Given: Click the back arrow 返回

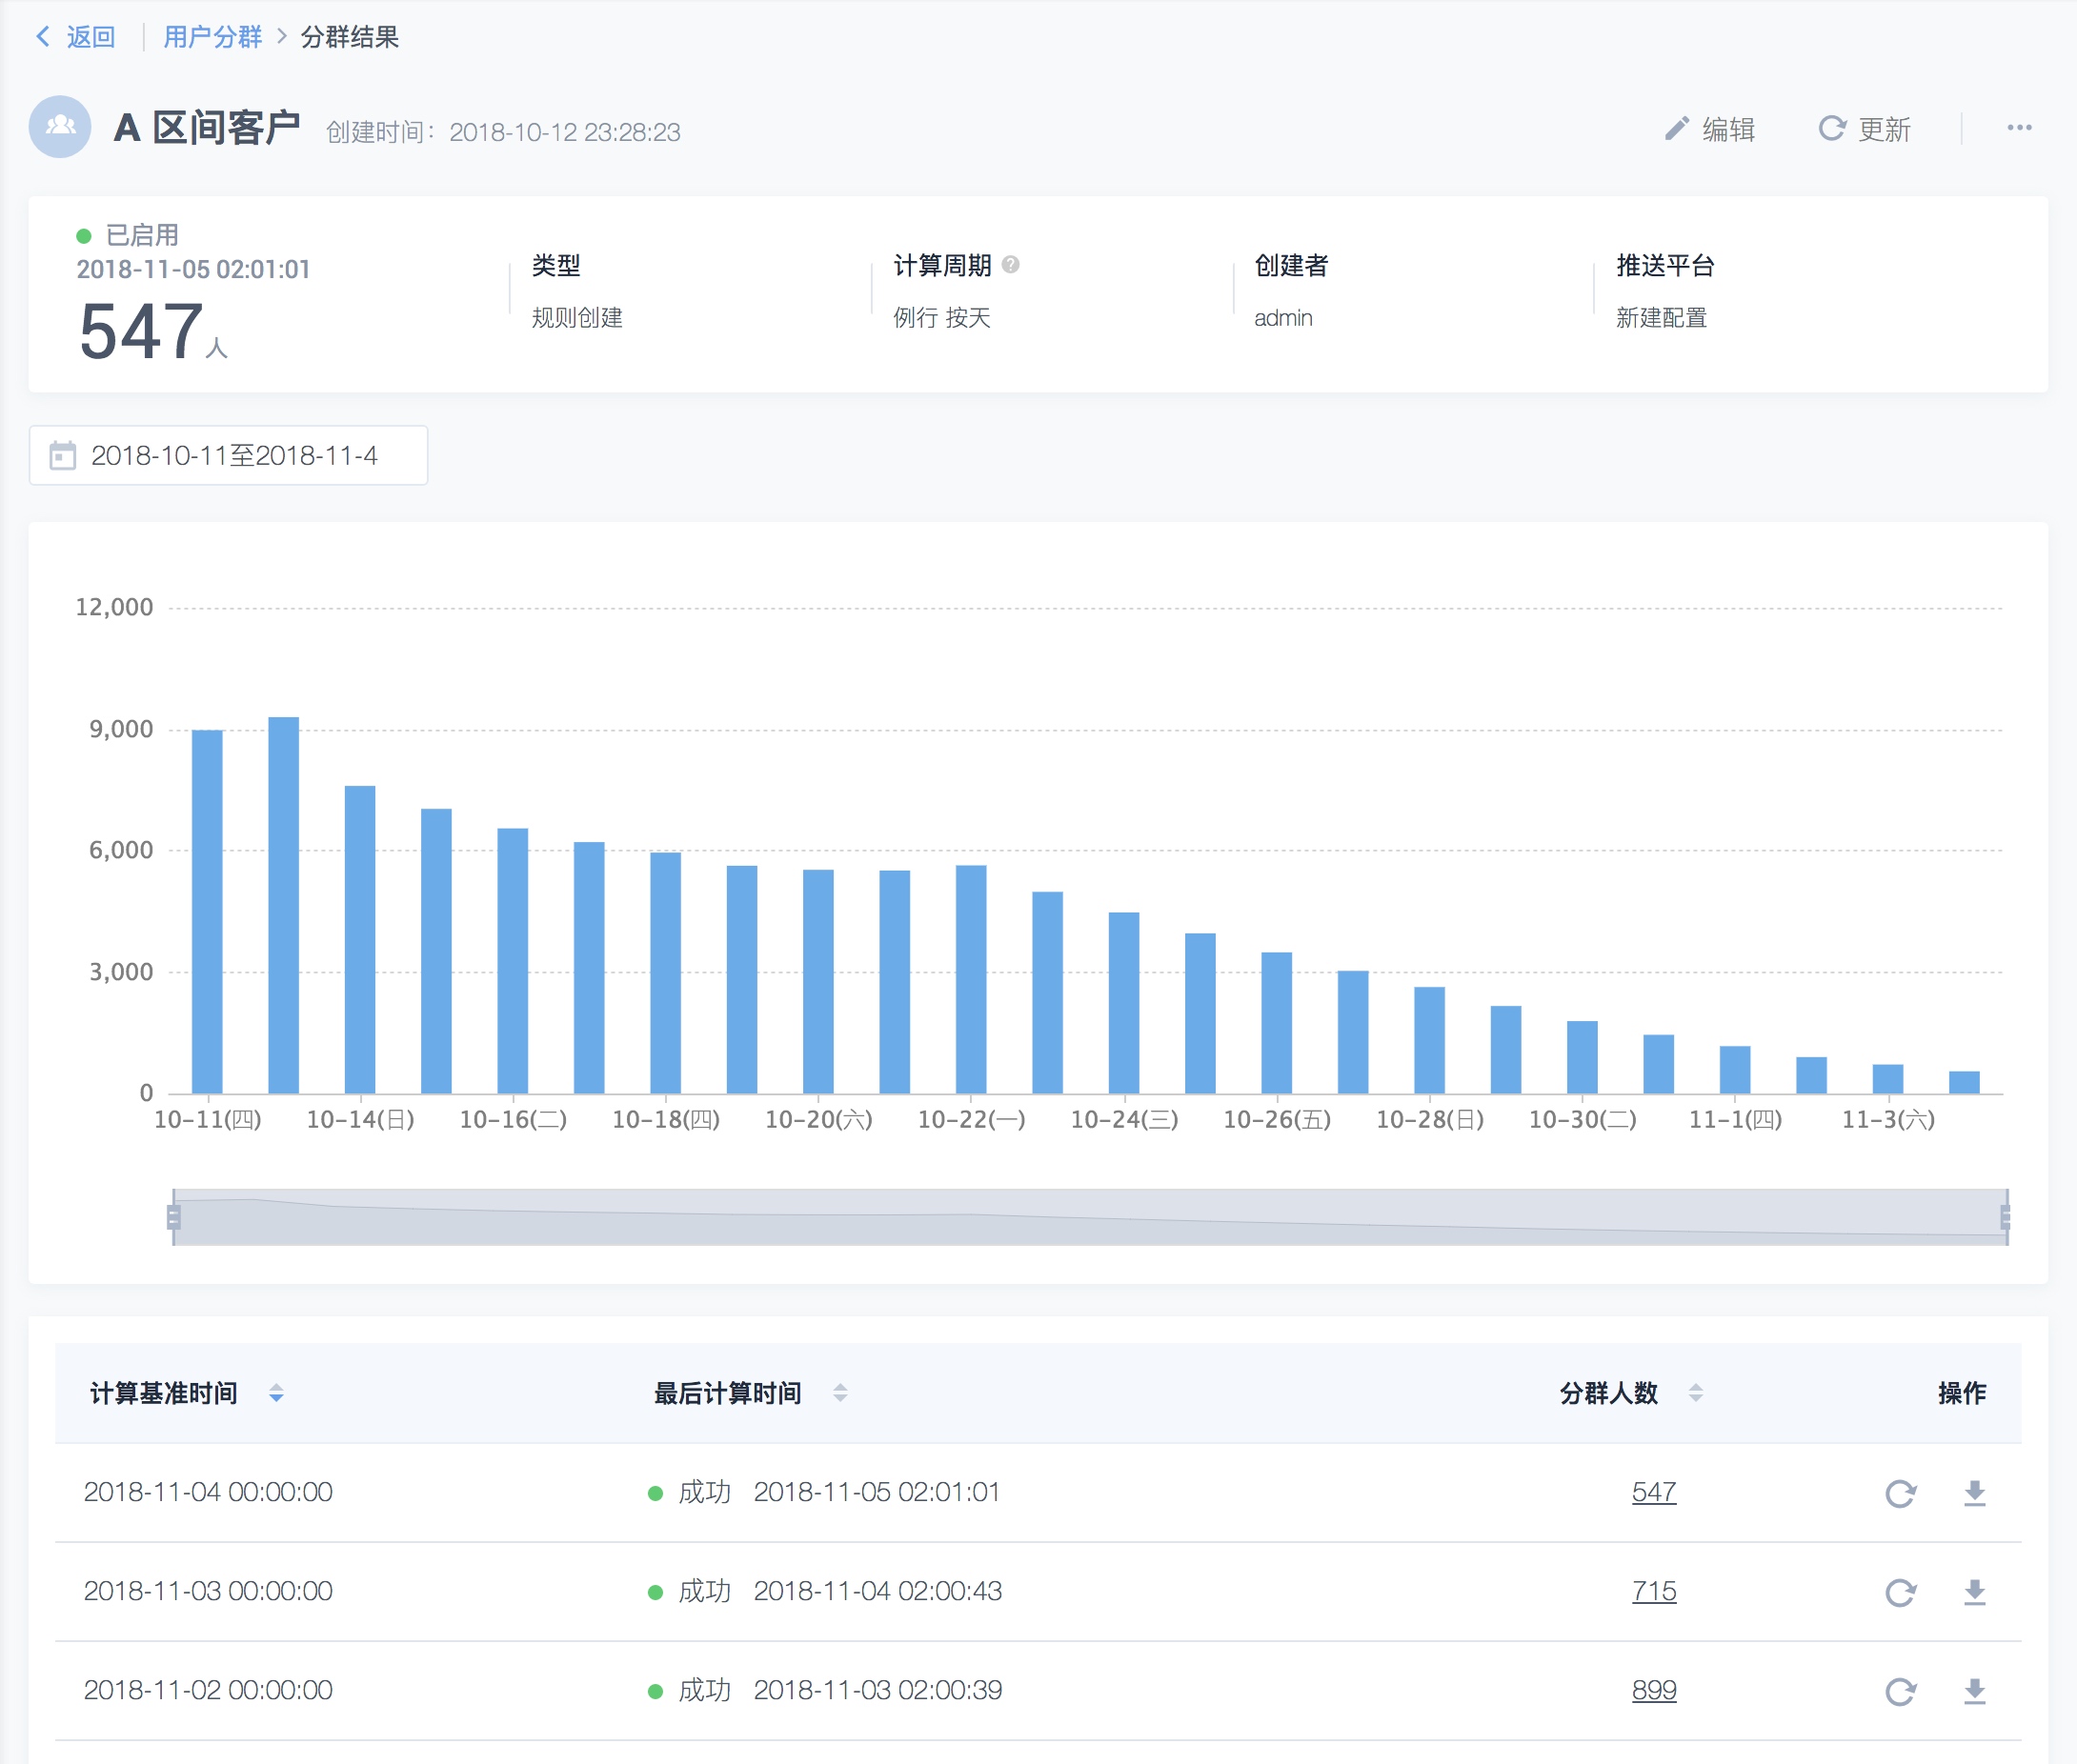Looking at the screenshot, I should pos(75,37).
